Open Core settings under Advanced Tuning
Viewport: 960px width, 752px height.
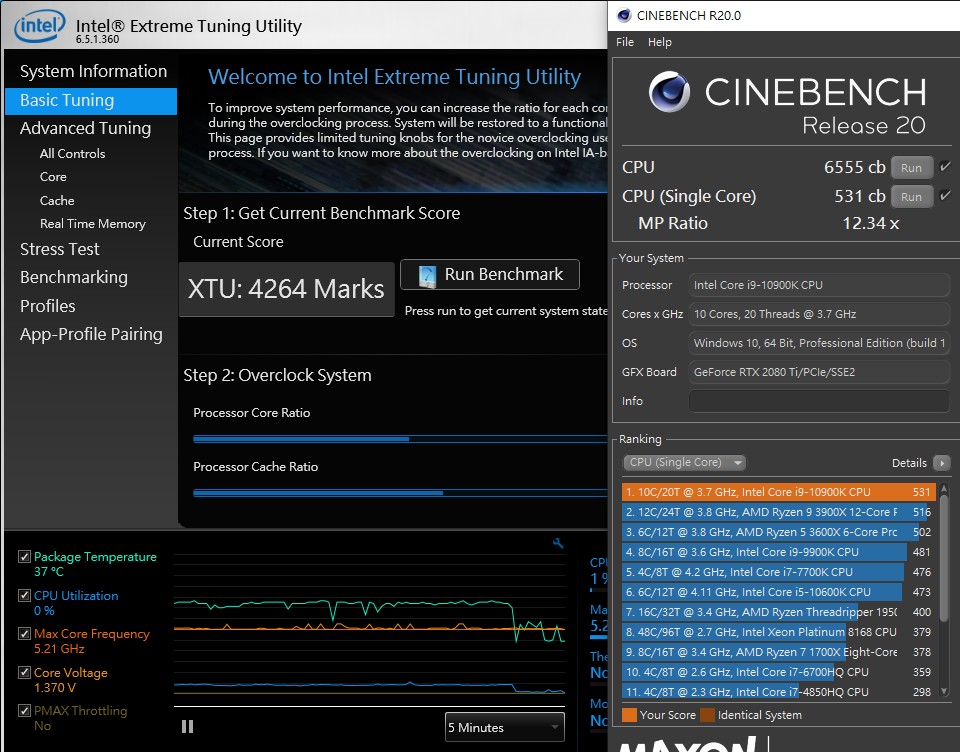pos(53,177)
